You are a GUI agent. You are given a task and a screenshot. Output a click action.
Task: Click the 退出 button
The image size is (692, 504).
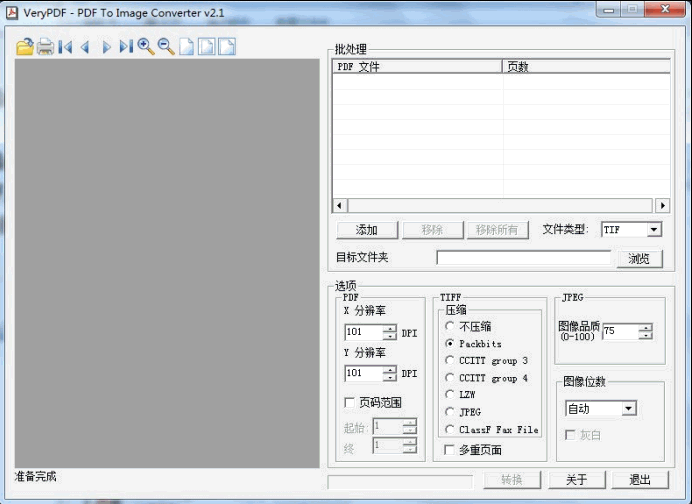pyautogui.click(x=640, y=479)
